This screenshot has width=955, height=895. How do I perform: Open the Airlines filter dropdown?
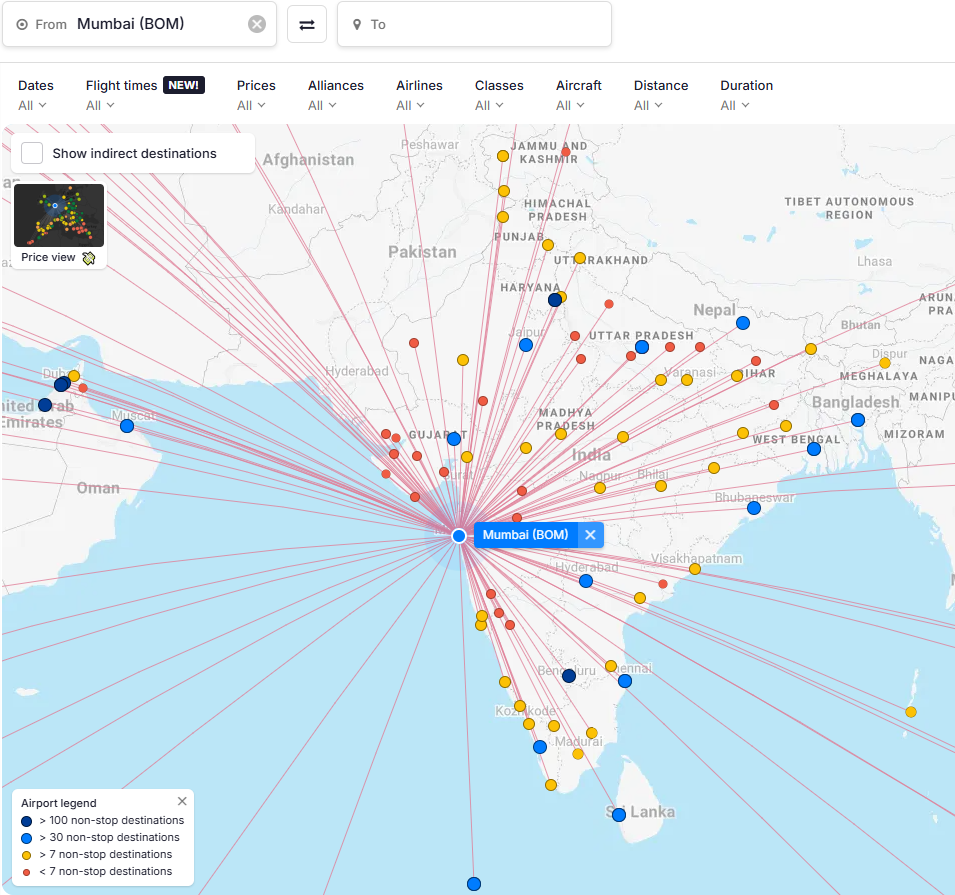[419, 95]
